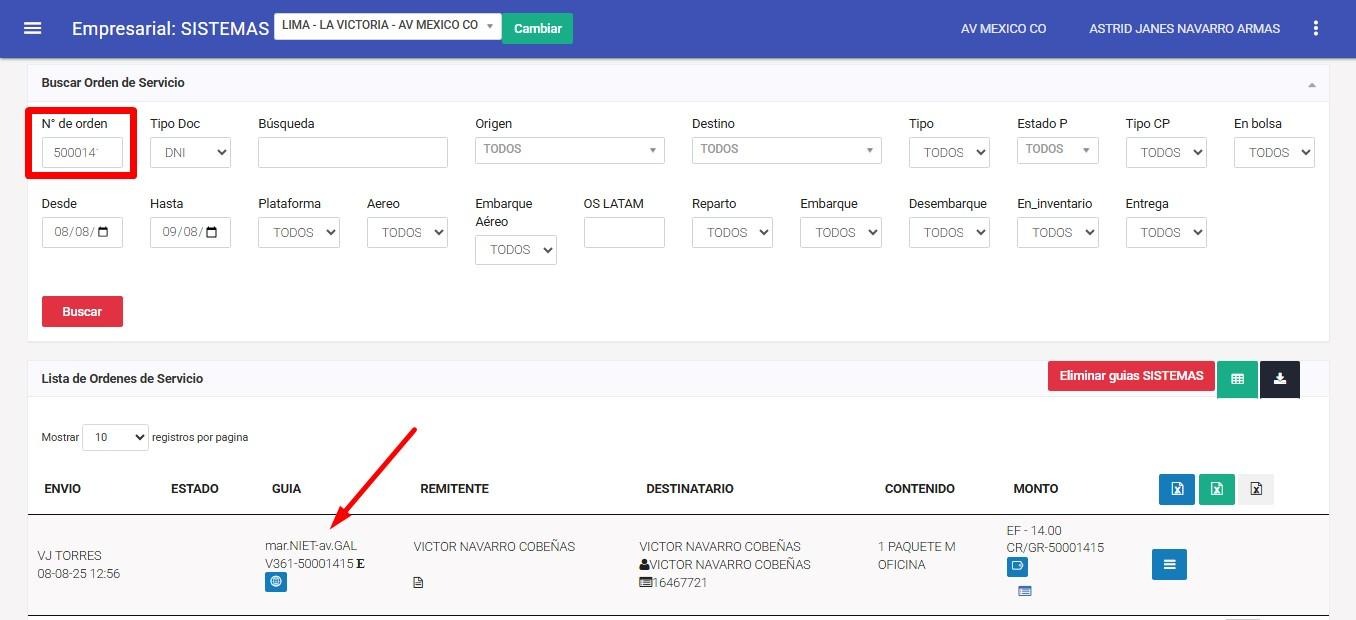
Task: Sort by the DESTINATARIO column header
Action: tap(690, 489)
